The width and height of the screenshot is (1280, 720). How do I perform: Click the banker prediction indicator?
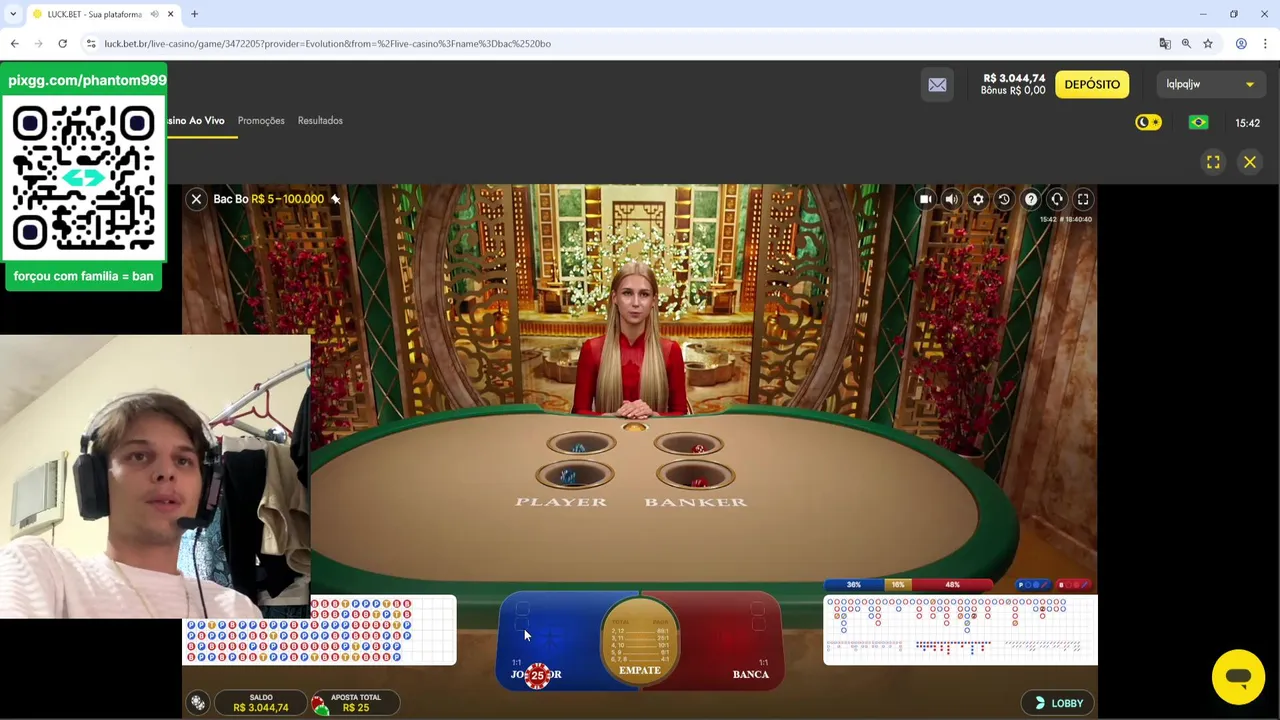pyautogui.click(x=1074, y=584)
